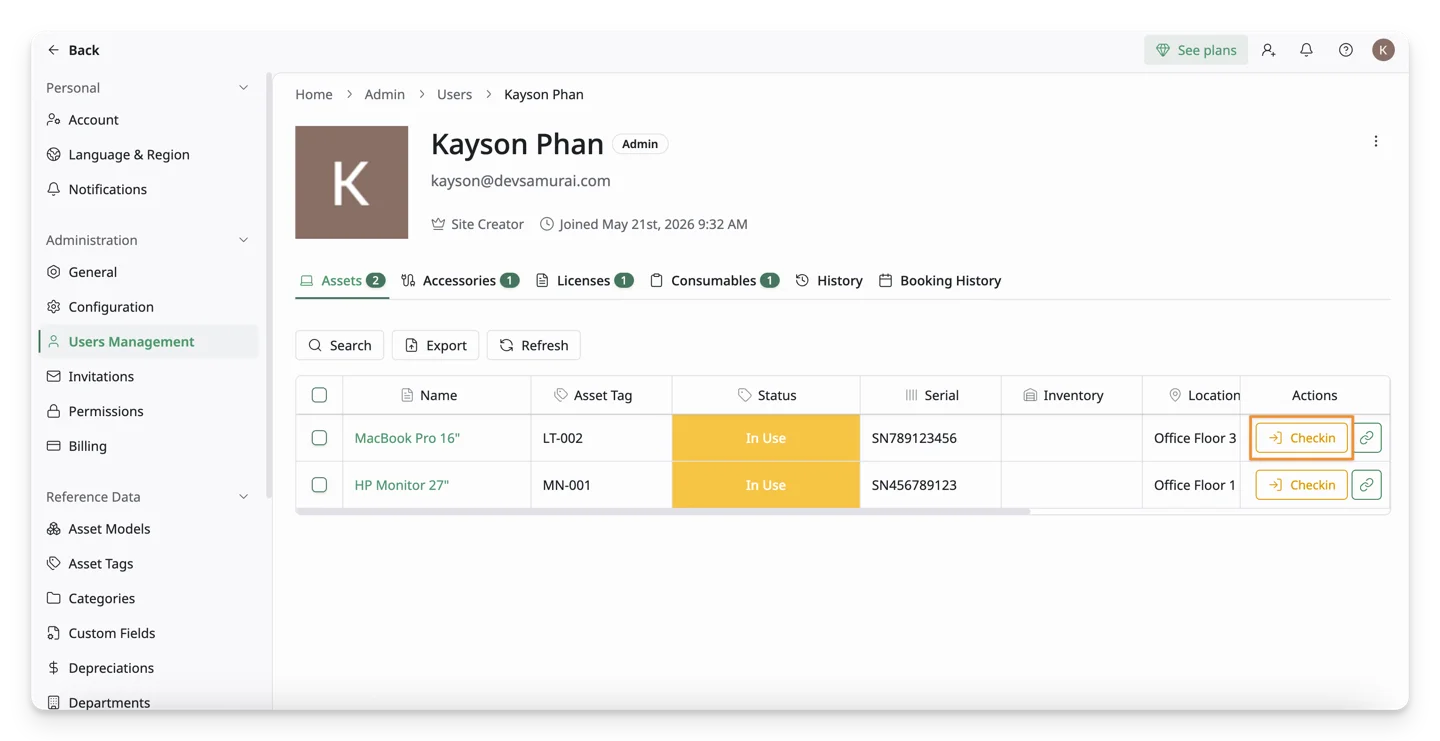This screenshot has height=741, width=1440.
Task: Open the Booking History tab
Action: pos(940,281)
